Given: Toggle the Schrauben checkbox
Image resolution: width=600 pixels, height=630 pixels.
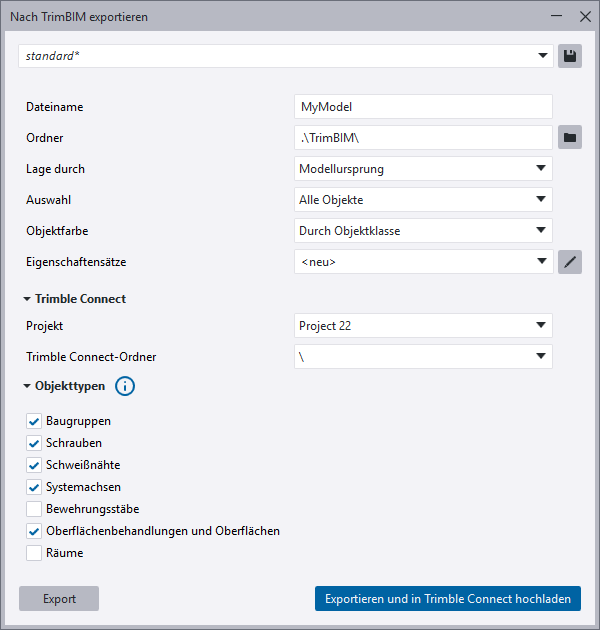Looking at the screenshot, I should click(x=34, y=443).
